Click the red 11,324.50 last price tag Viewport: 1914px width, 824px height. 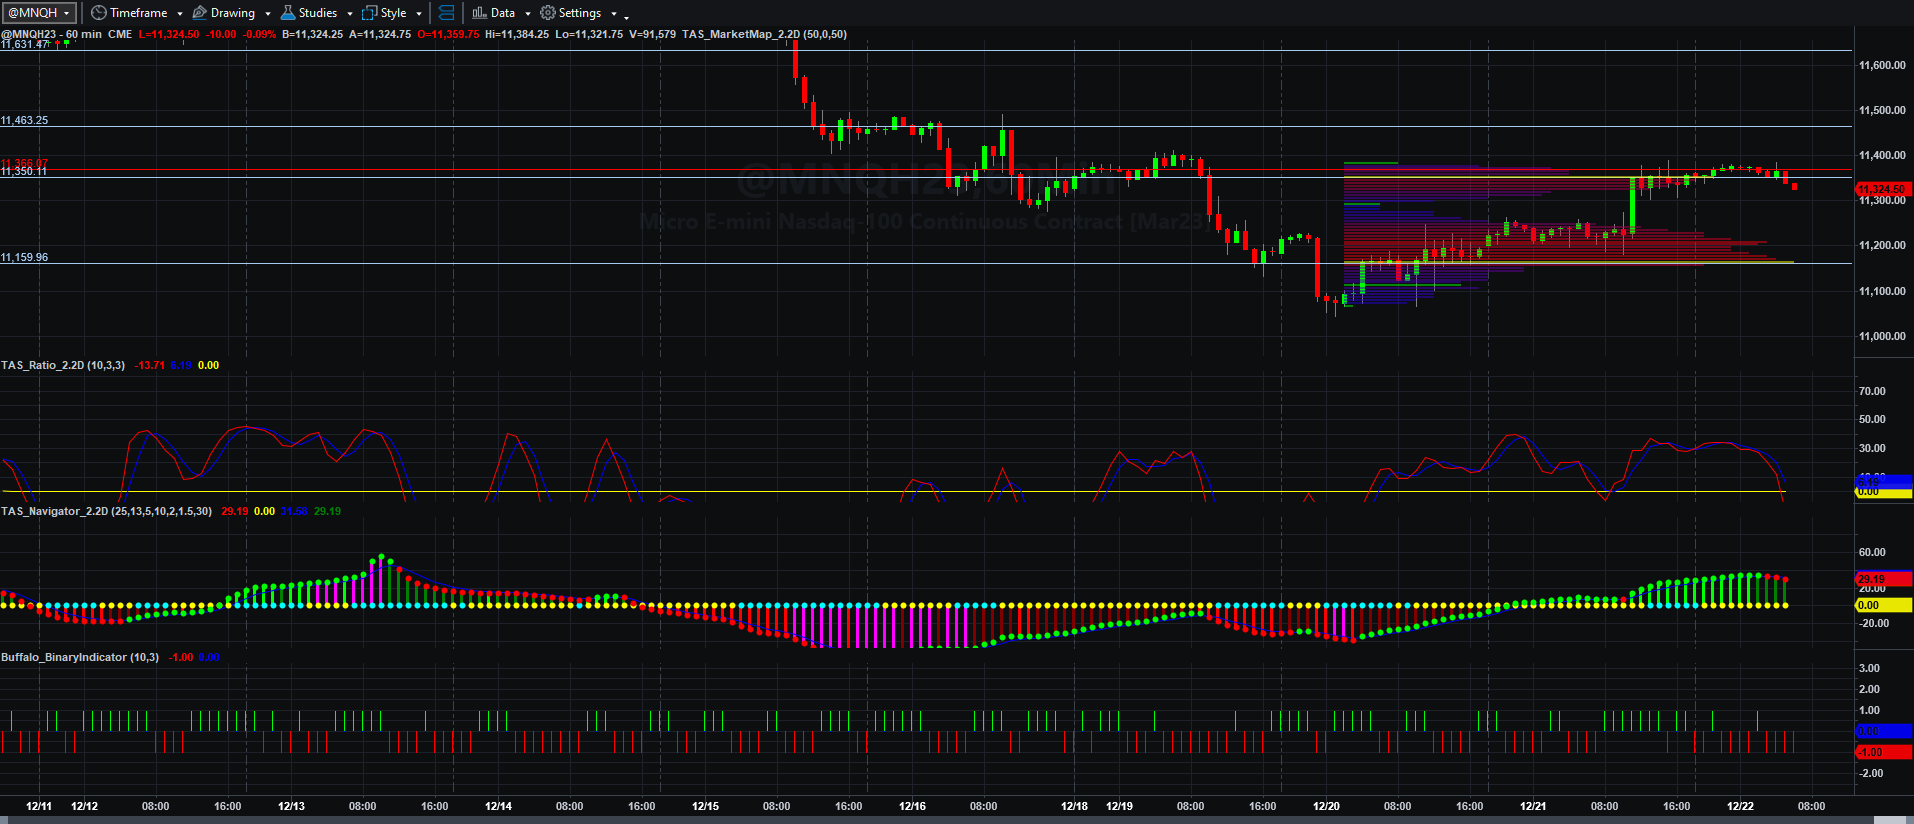[x=1882, y=188]
